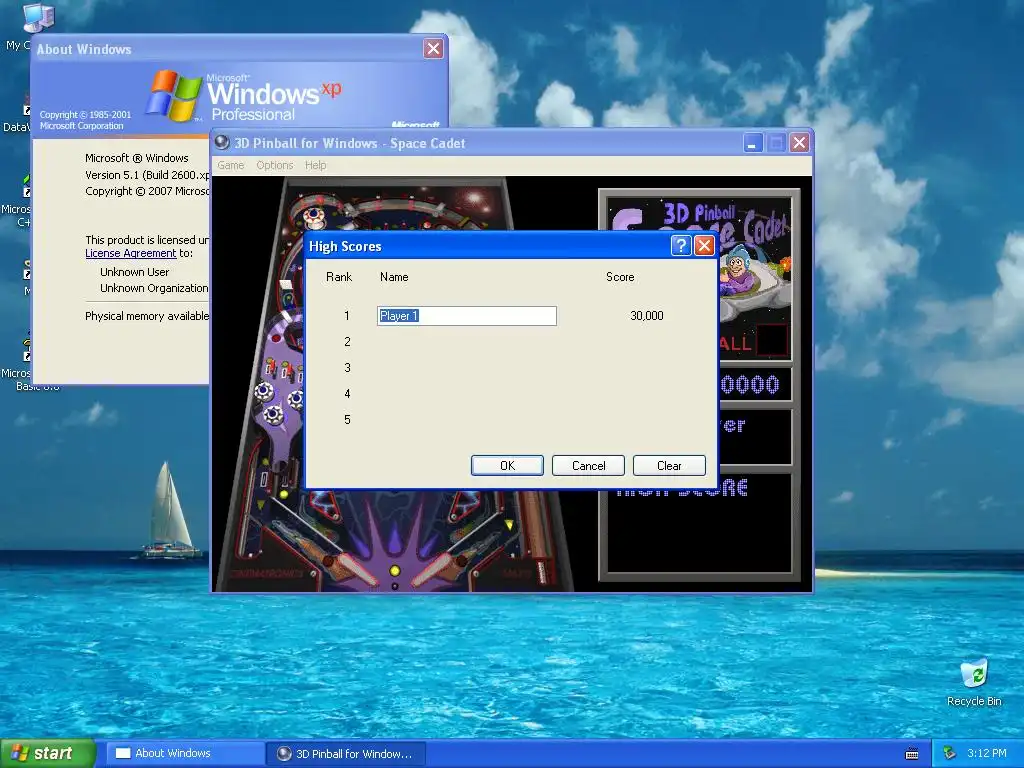Close the About Windows dialog
This screenshot has height=768, width=1024.
pyautogui.click(x=433, y=48)
